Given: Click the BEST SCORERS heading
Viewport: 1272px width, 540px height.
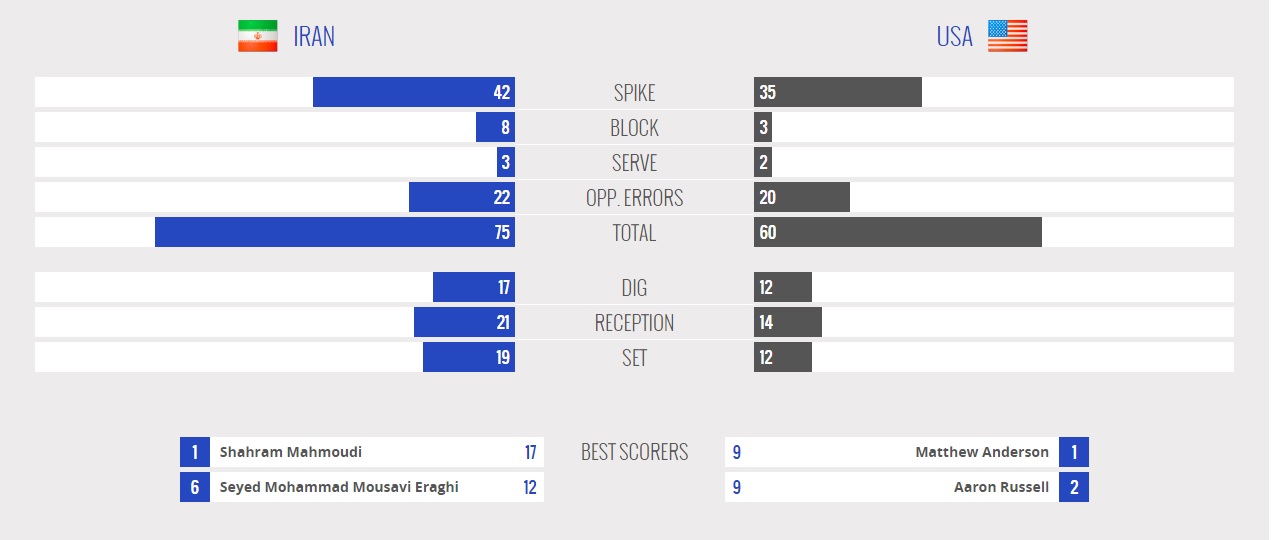Looking at the screenshot, I should (634, 452).
